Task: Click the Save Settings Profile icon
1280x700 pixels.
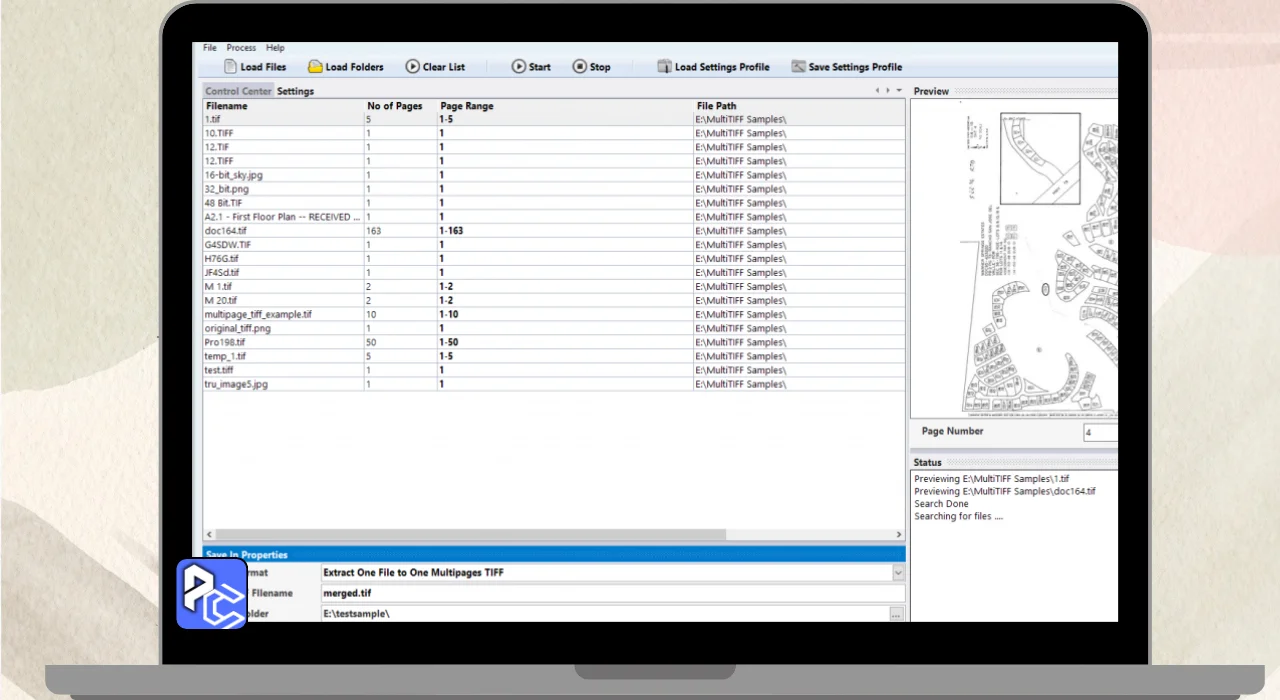Action: (798, 67)
